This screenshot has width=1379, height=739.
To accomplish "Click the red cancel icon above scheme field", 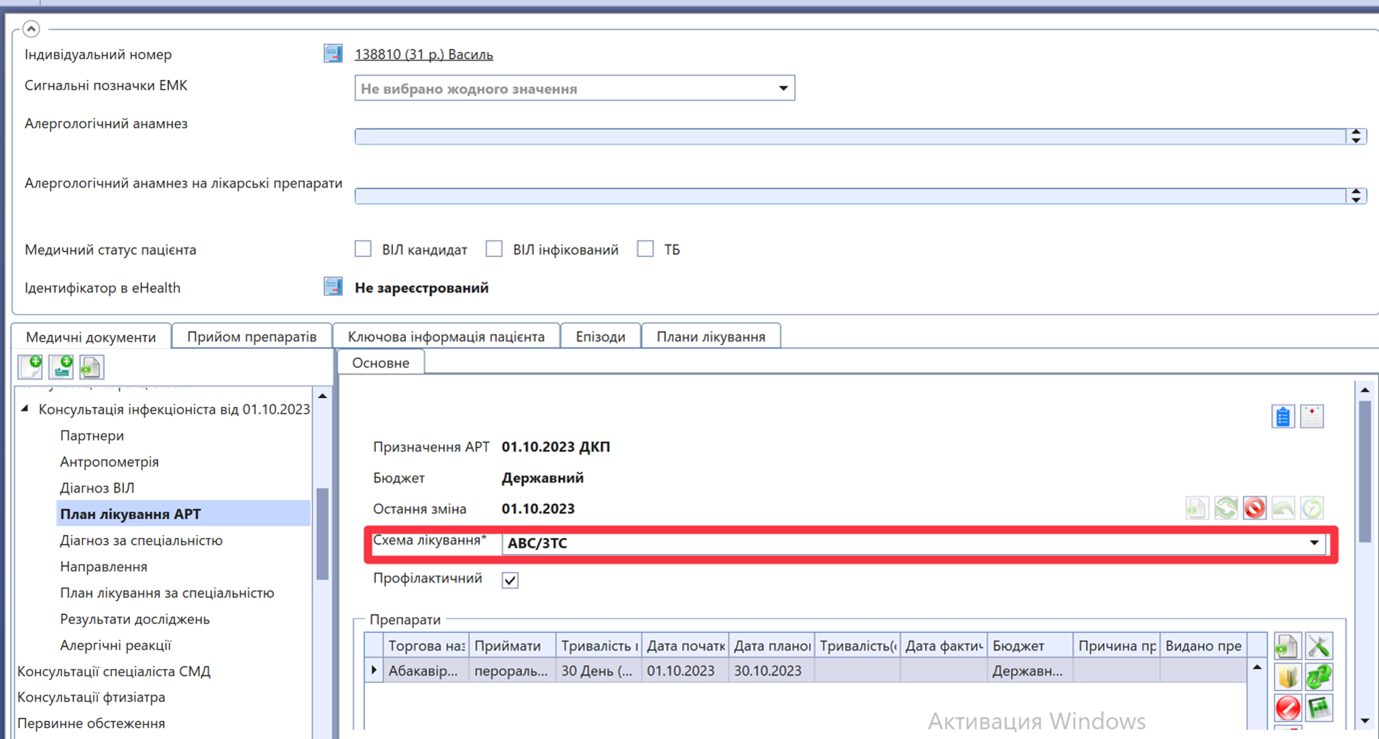I will click(1255, 509).
